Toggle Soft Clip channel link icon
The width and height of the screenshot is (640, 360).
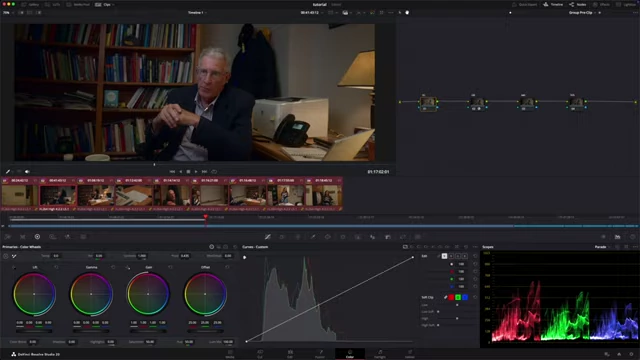[445, 298]
